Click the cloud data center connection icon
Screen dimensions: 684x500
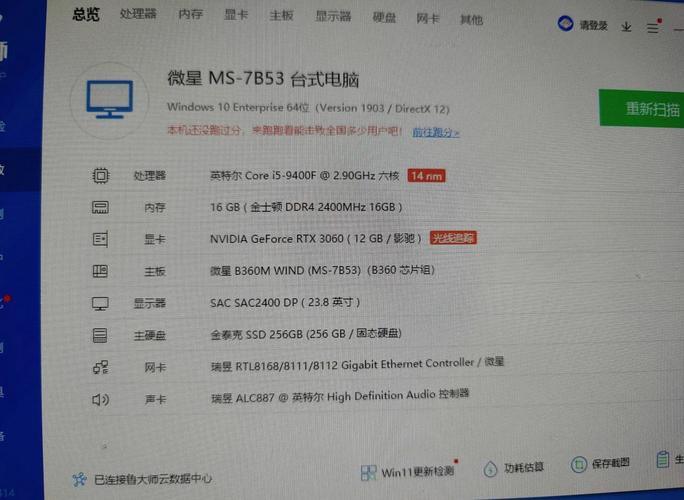point(79,479)
